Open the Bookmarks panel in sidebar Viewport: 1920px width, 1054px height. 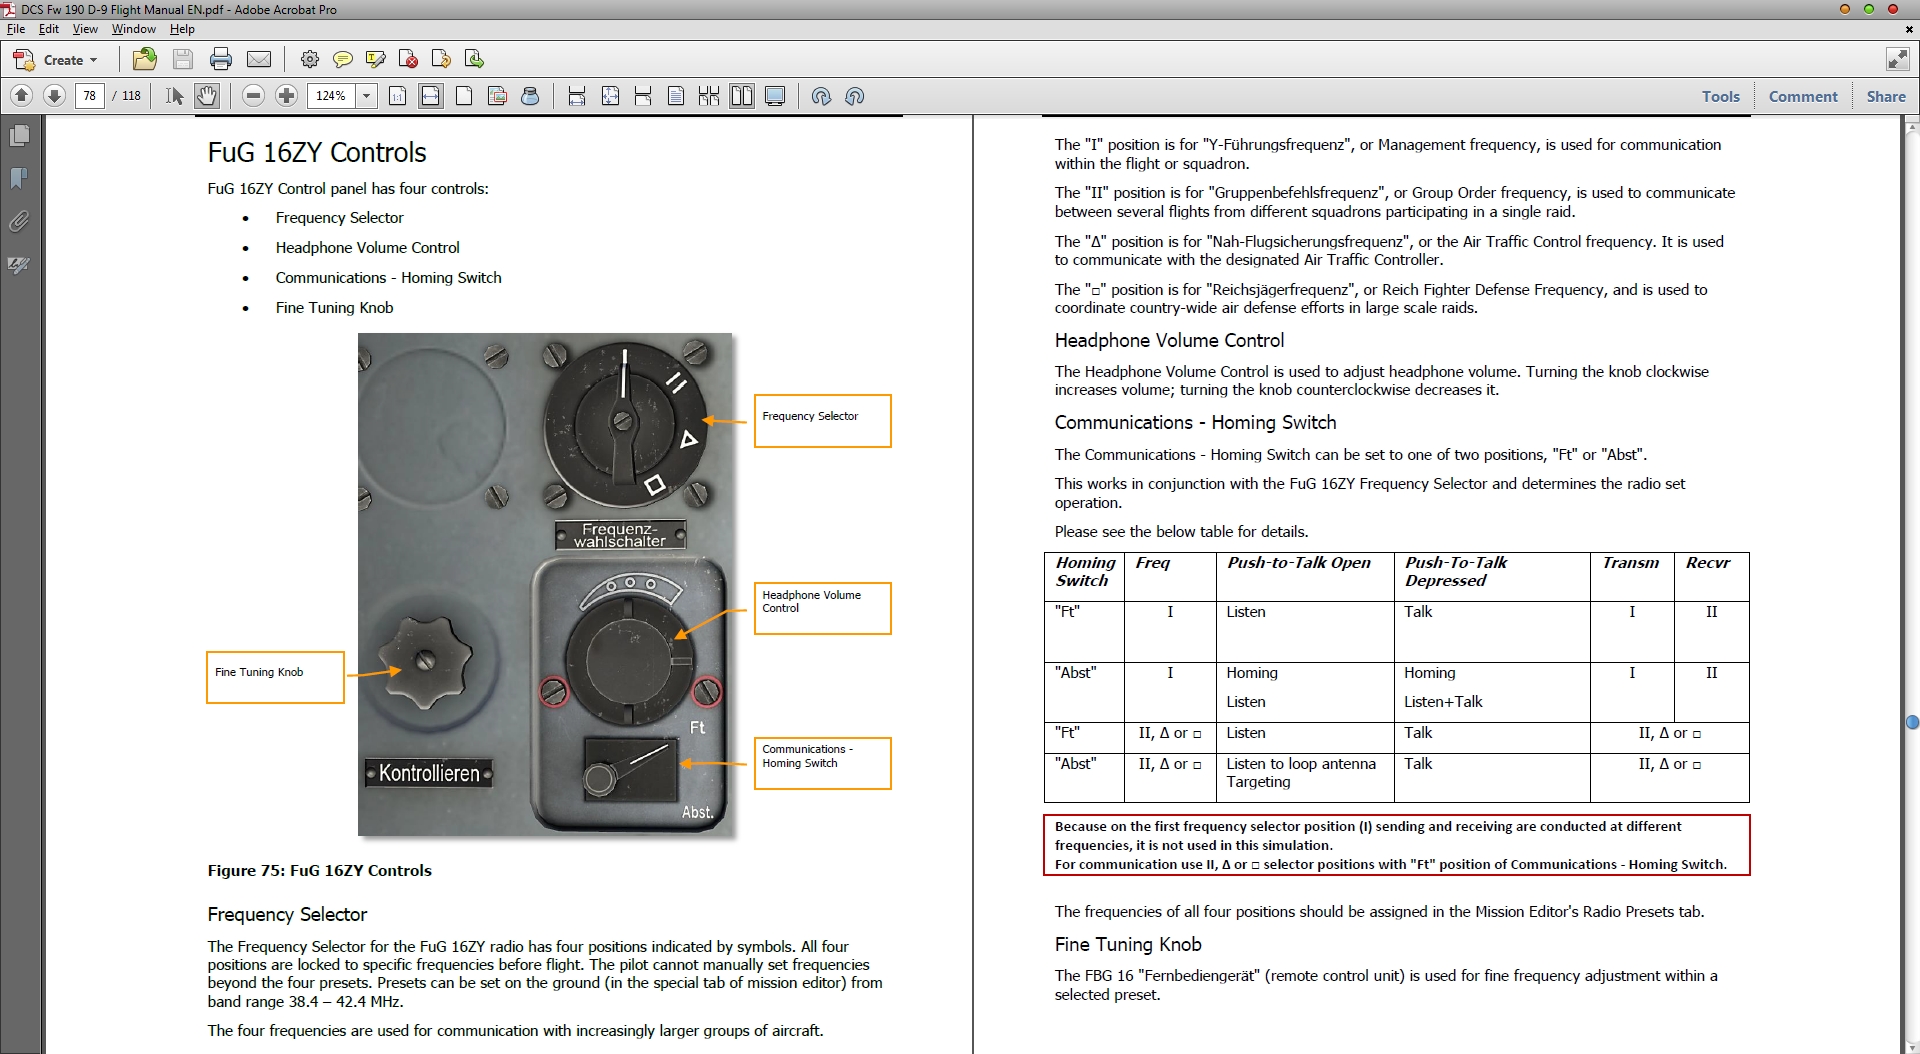point(19,178)
